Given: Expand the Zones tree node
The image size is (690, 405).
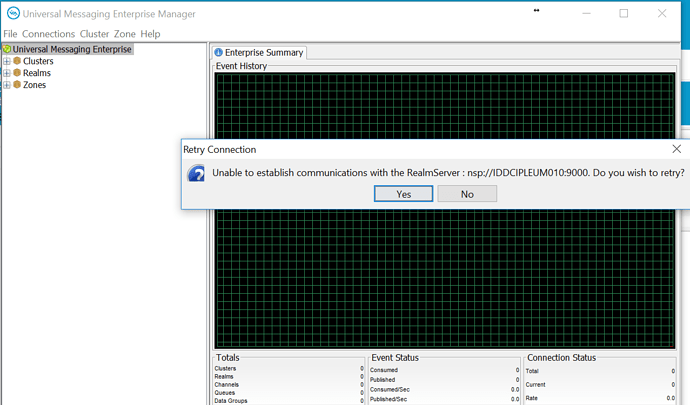Looking at the screenshot, I should click(x=7, y=85).
